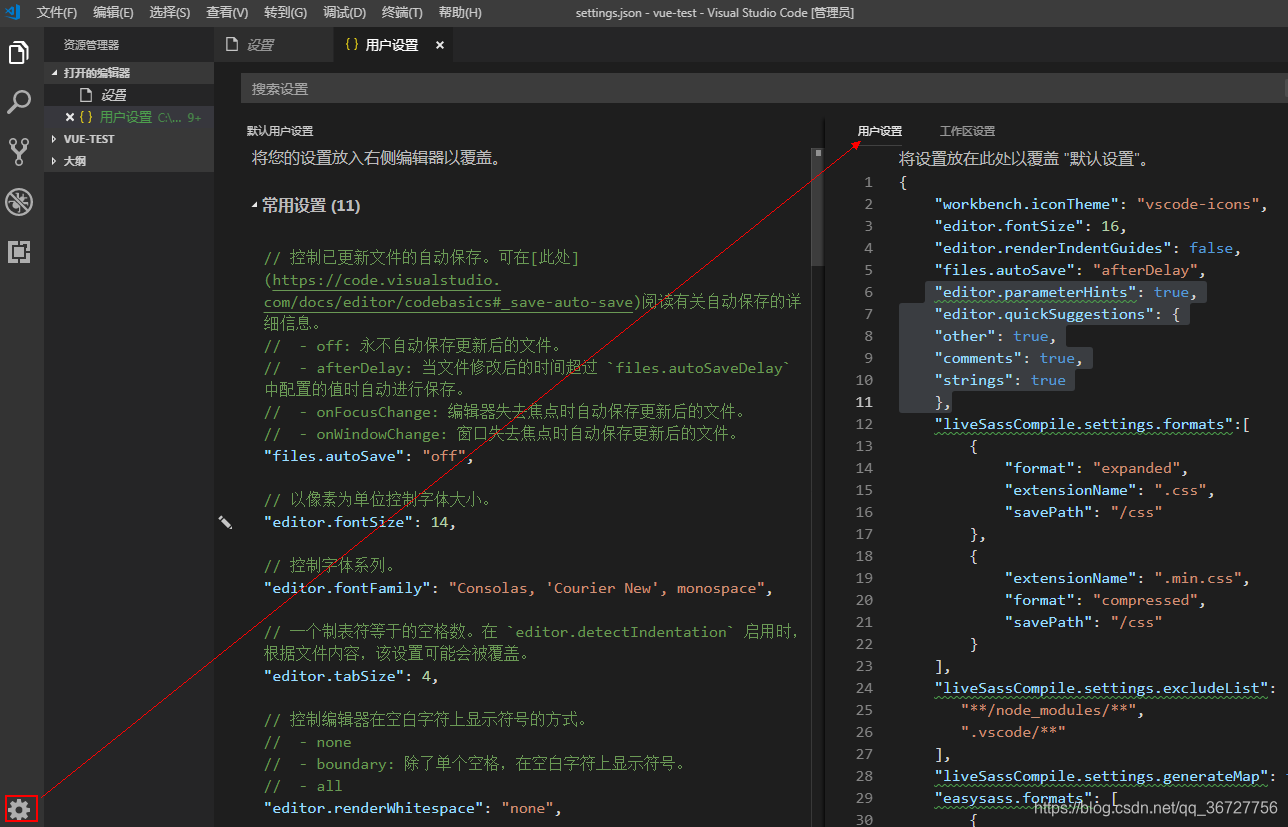
Task: Click "liveSassCompile.settings.formats" line
Action: pos(1092,424)
